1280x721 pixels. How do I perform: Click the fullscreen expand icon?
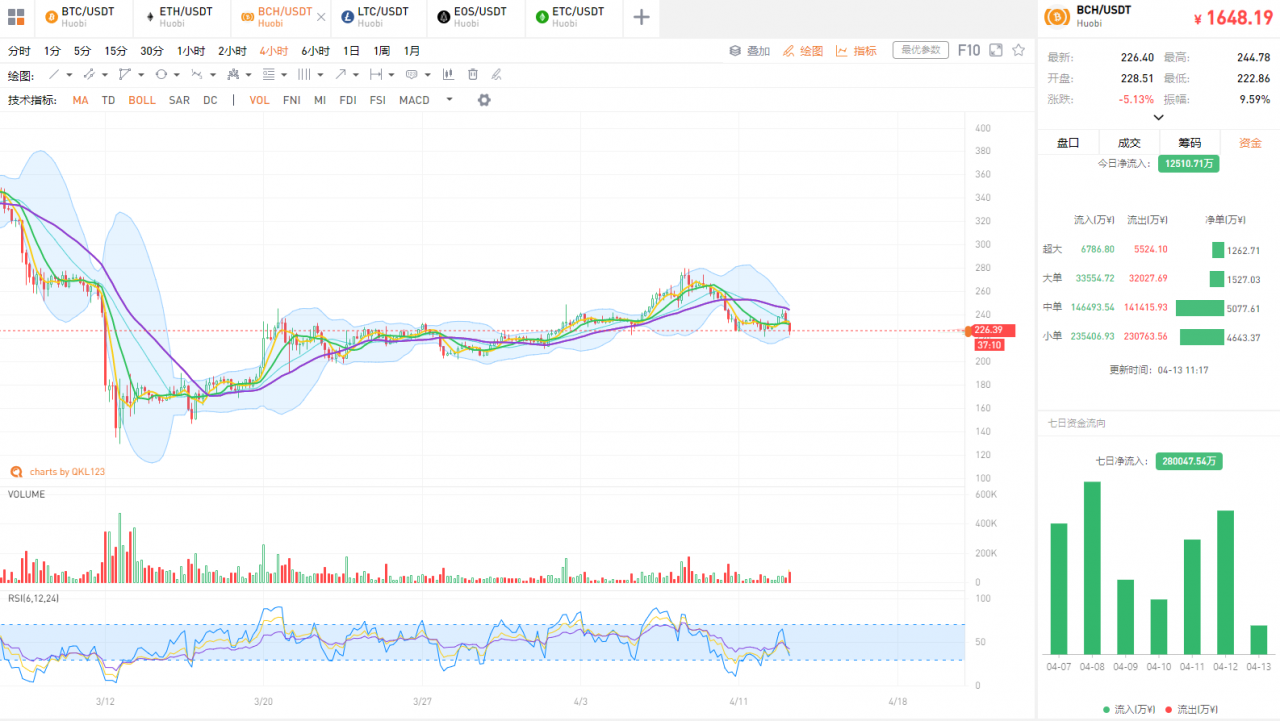coord(996,50)
